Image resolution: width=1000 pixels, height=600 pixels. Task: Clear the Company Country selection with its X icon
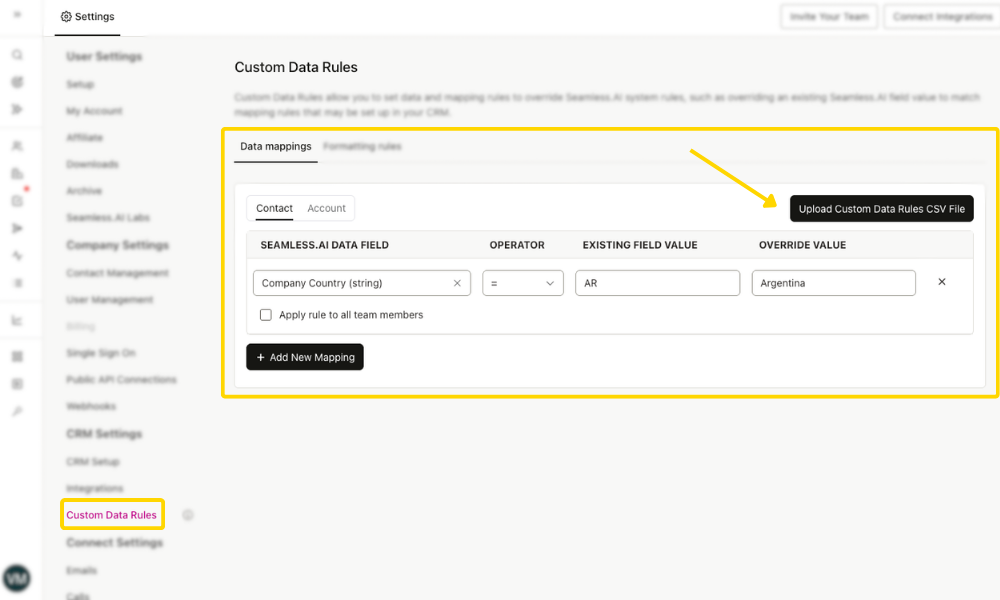pyautogui.click(x=457, y=282)
